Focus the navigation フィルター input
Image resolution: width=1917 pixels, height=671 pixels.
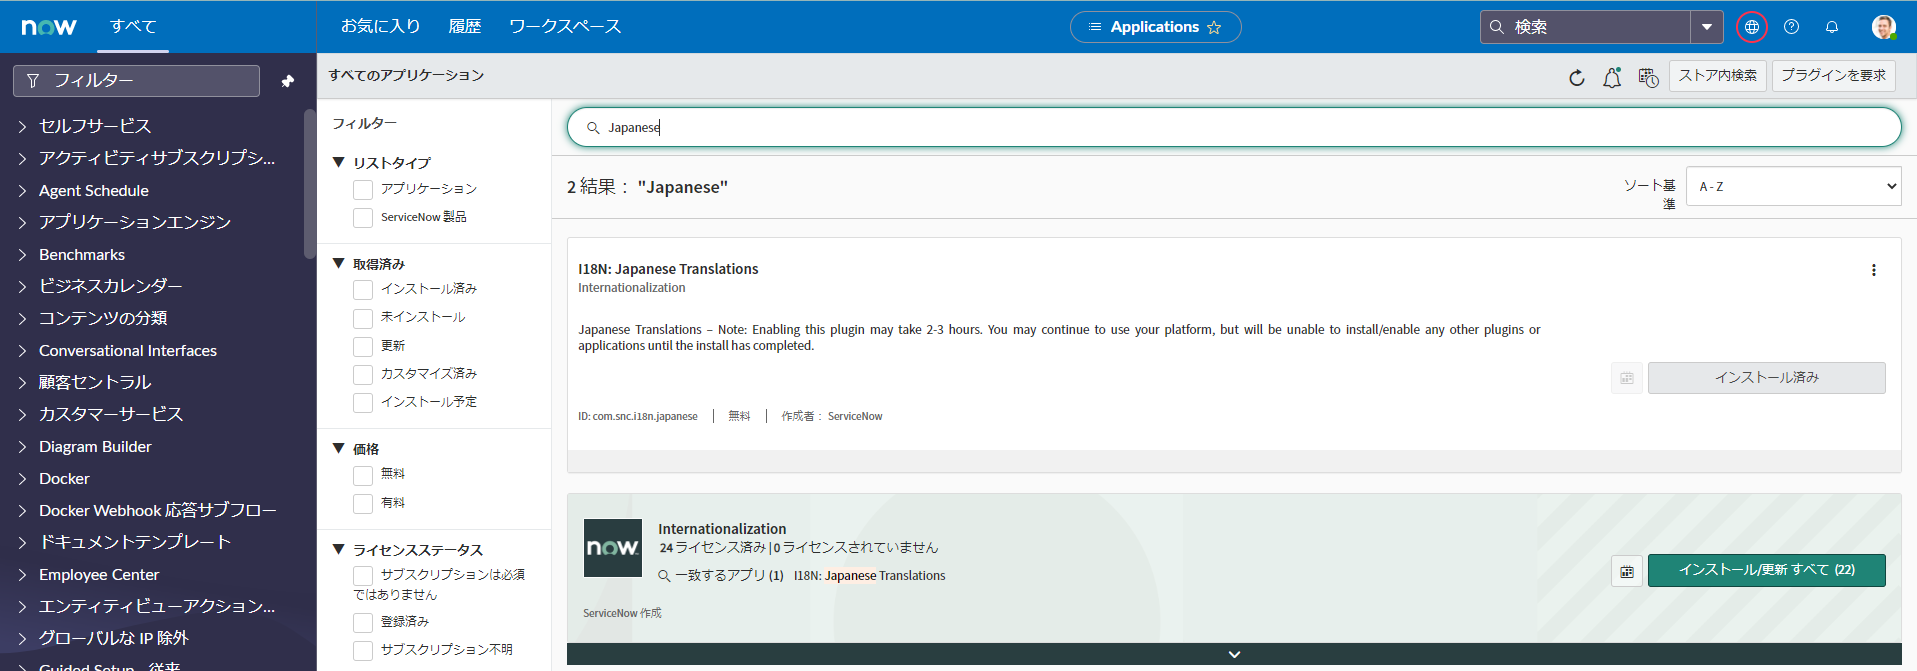tap(136, 81)
